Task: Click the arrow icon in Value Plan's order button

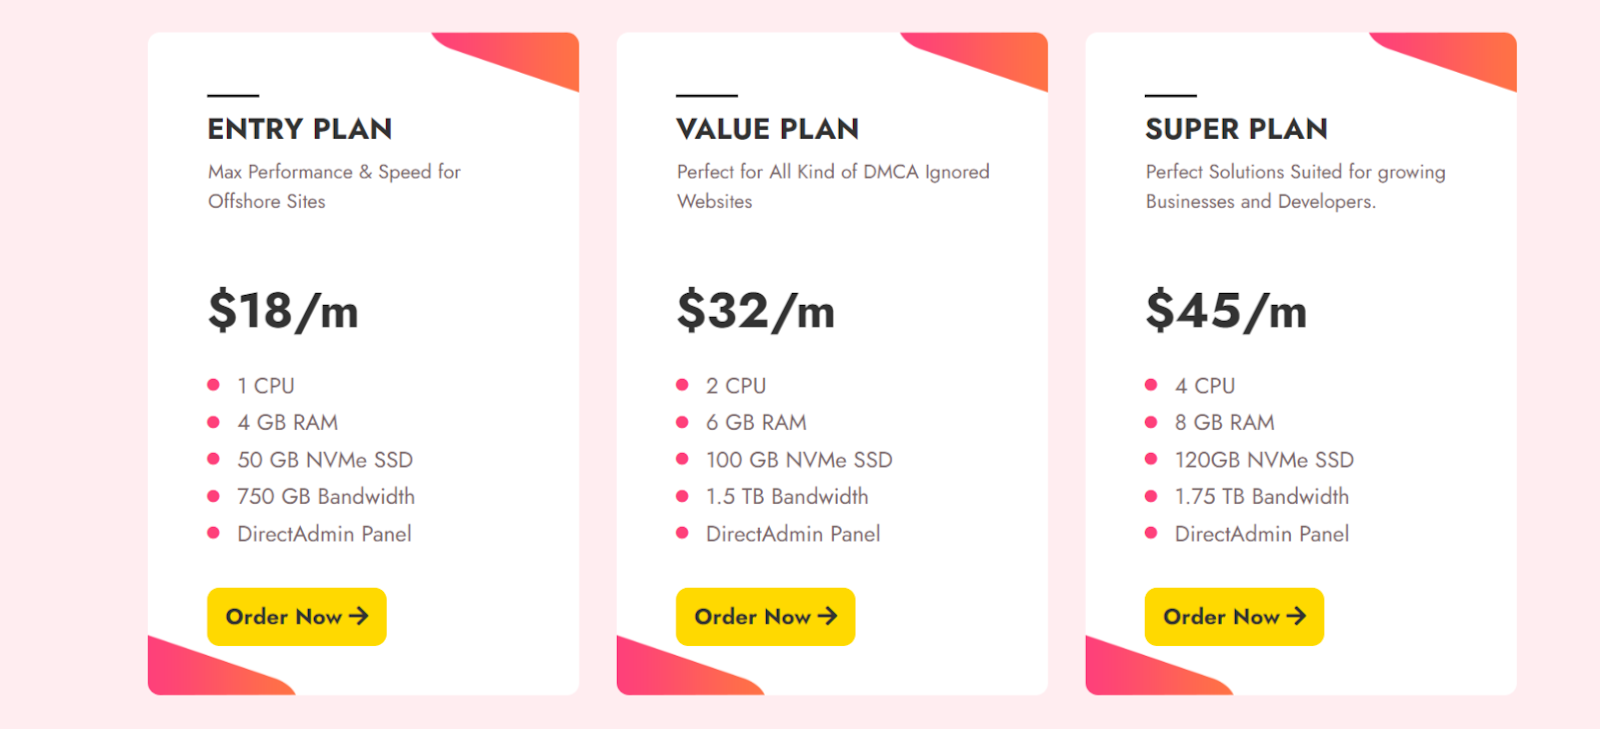Action: click(x=827, y=616)
